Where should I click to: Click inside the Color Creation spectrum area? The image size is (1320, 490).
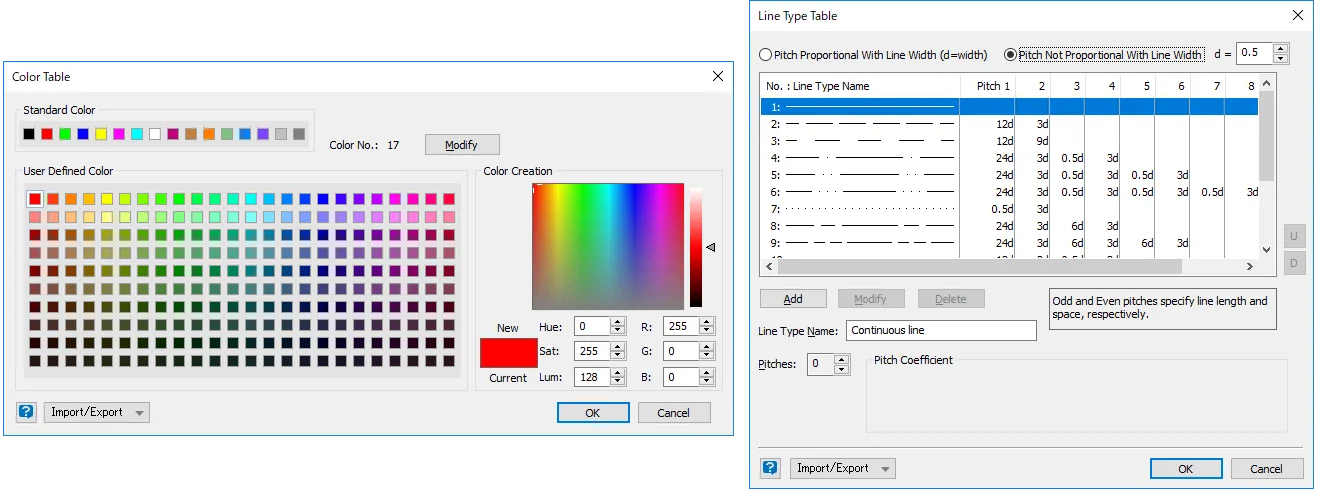tap(608, 246)
